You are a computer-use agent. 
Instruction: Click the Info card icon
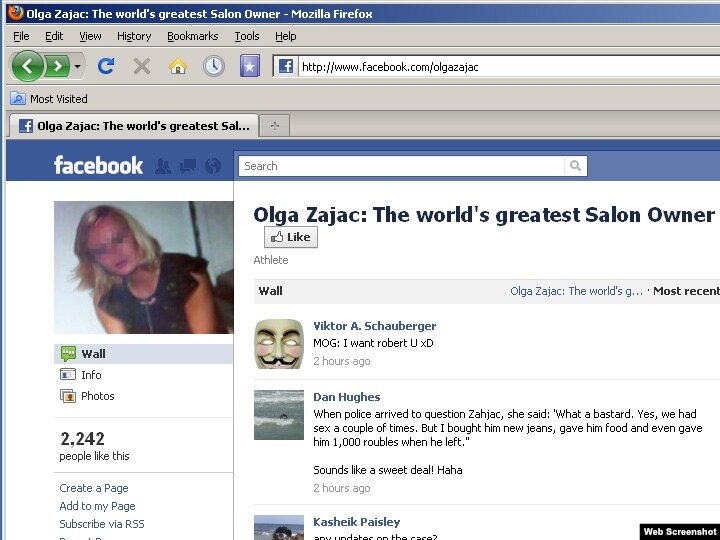pyautogui.click(x=68, y=375)
